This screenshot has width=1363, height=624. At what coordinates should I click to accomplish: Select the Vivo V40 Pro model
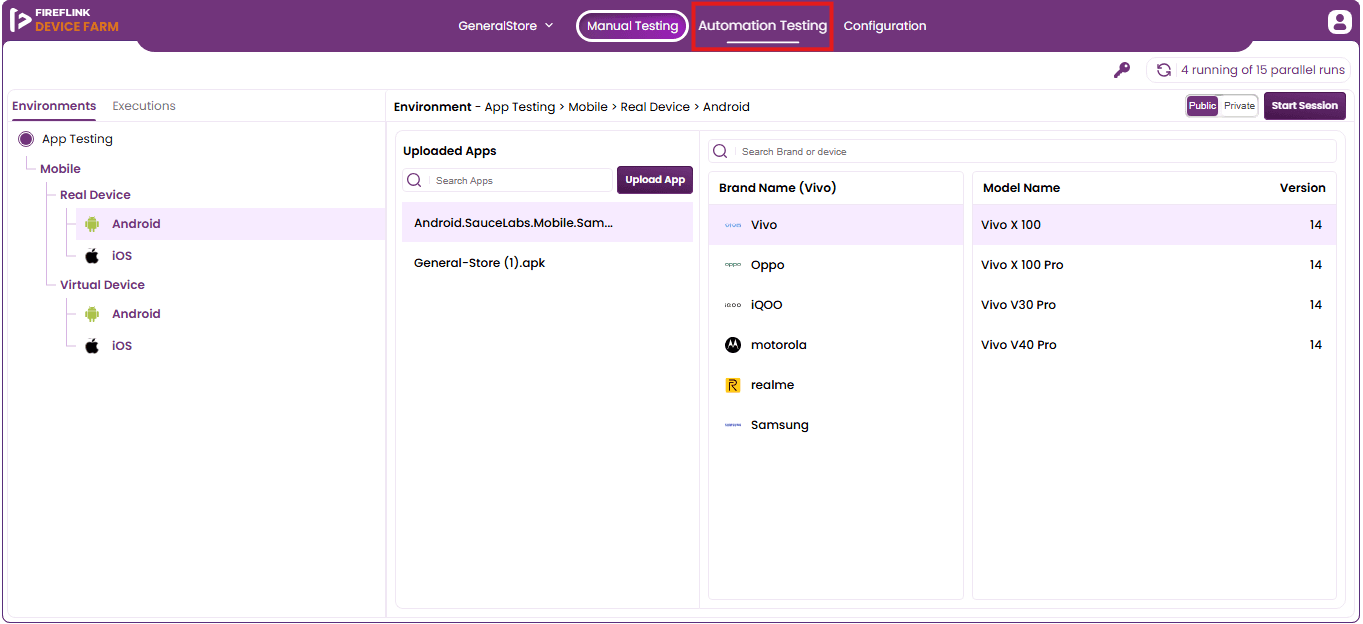(1154, 345)
